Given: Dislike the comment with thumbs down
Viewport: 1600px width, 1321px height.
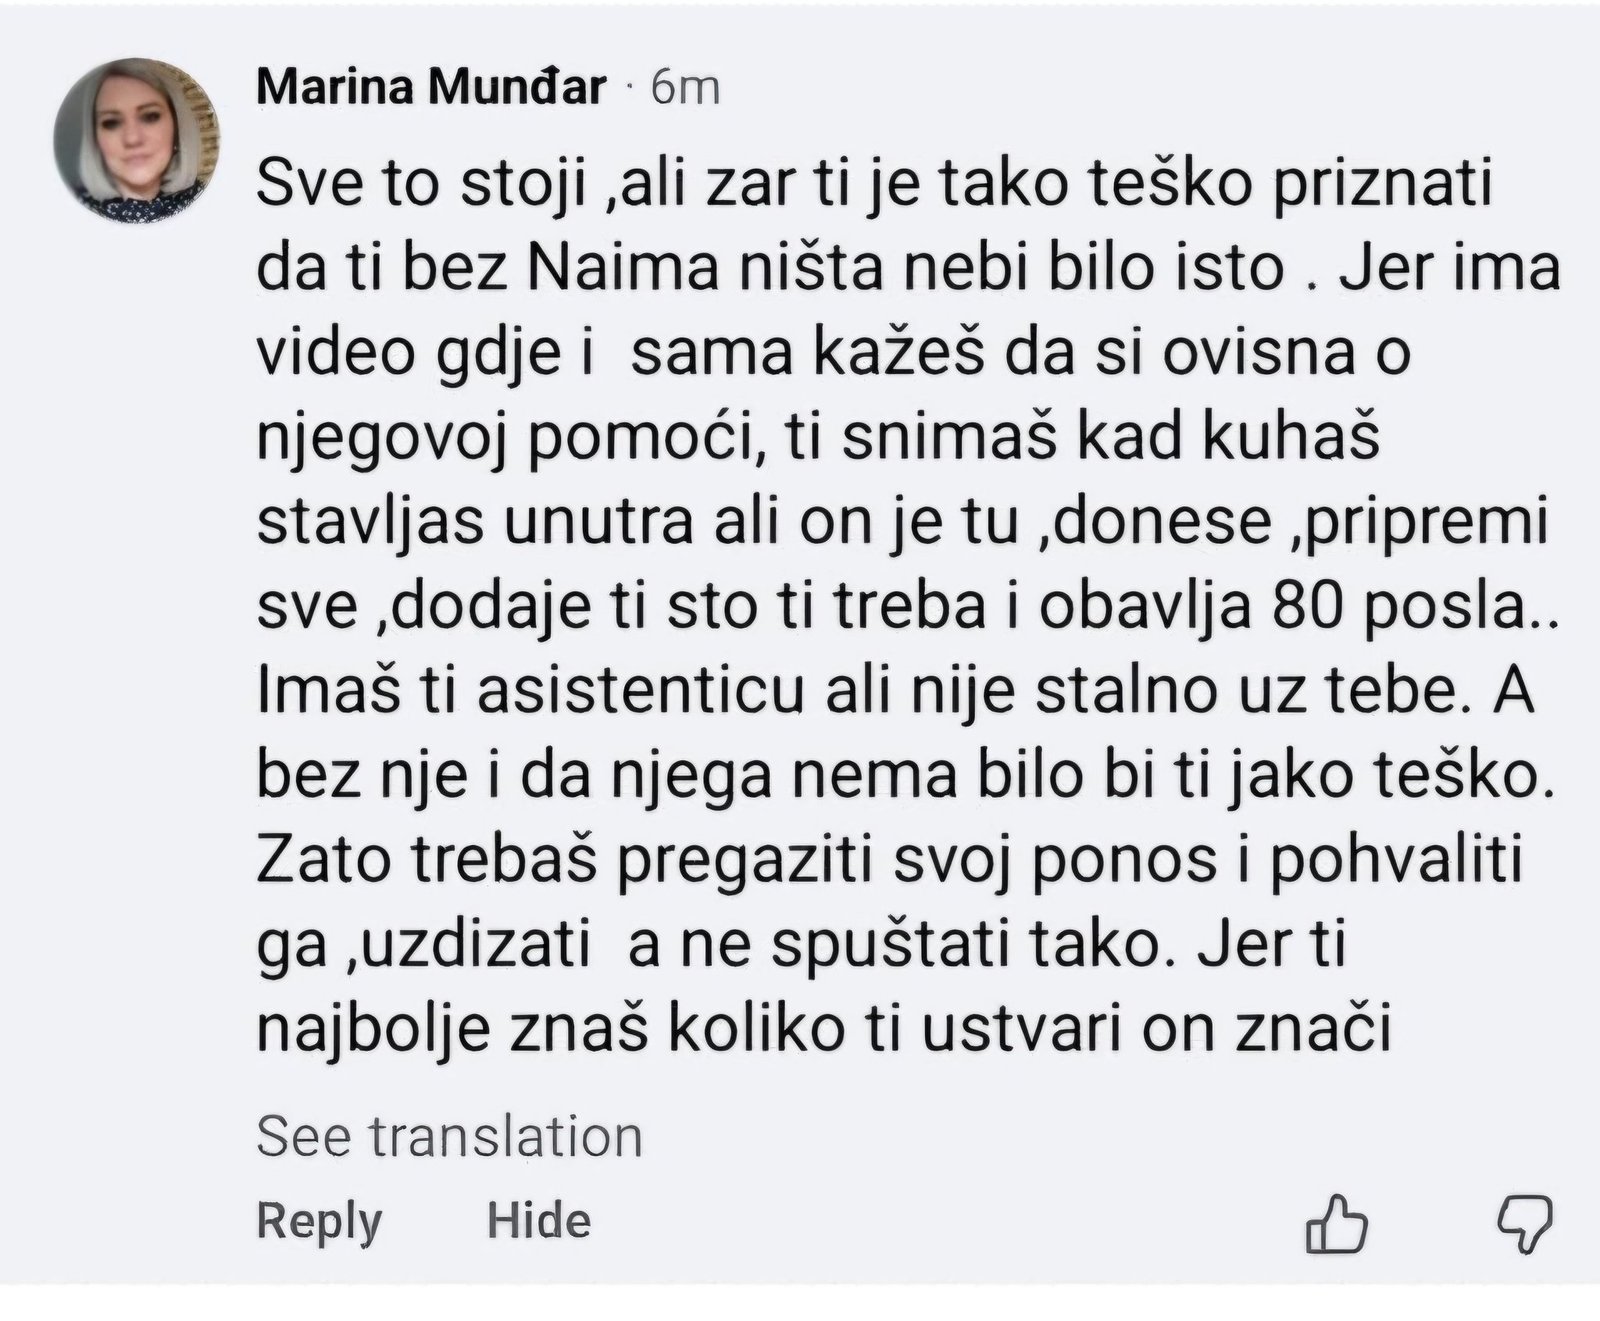Looking at the screenshot, I should [x=1523, y=1222].
